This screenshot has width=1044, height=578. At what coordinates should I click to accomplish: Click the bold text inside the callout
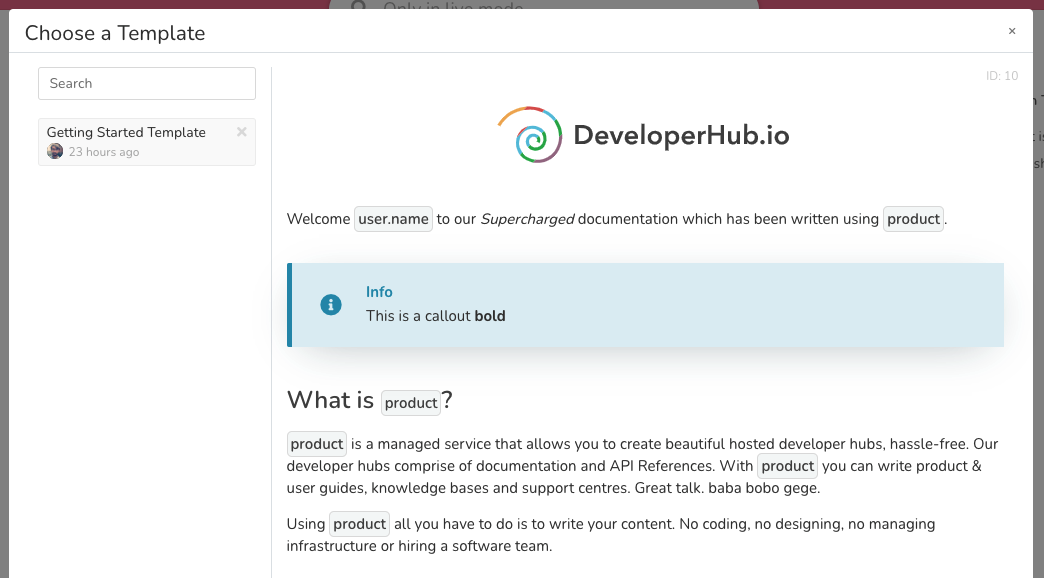coord(490,316)
